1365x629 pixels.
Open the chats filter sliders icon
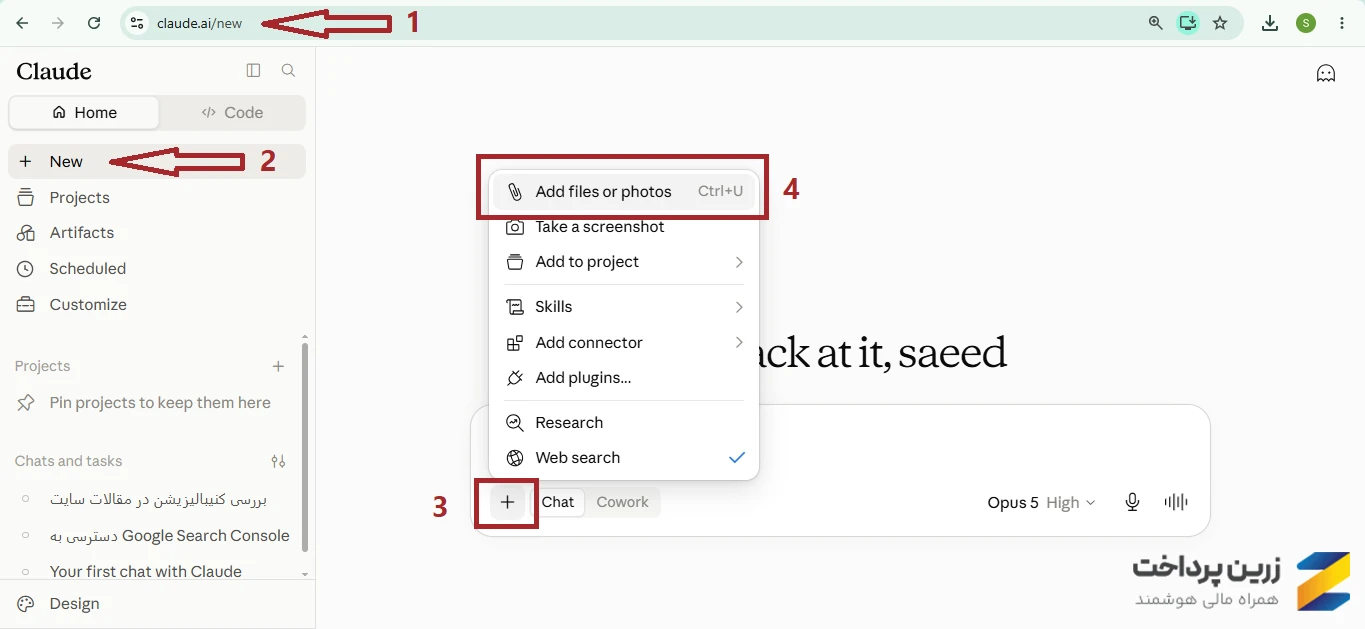point(278,461)
